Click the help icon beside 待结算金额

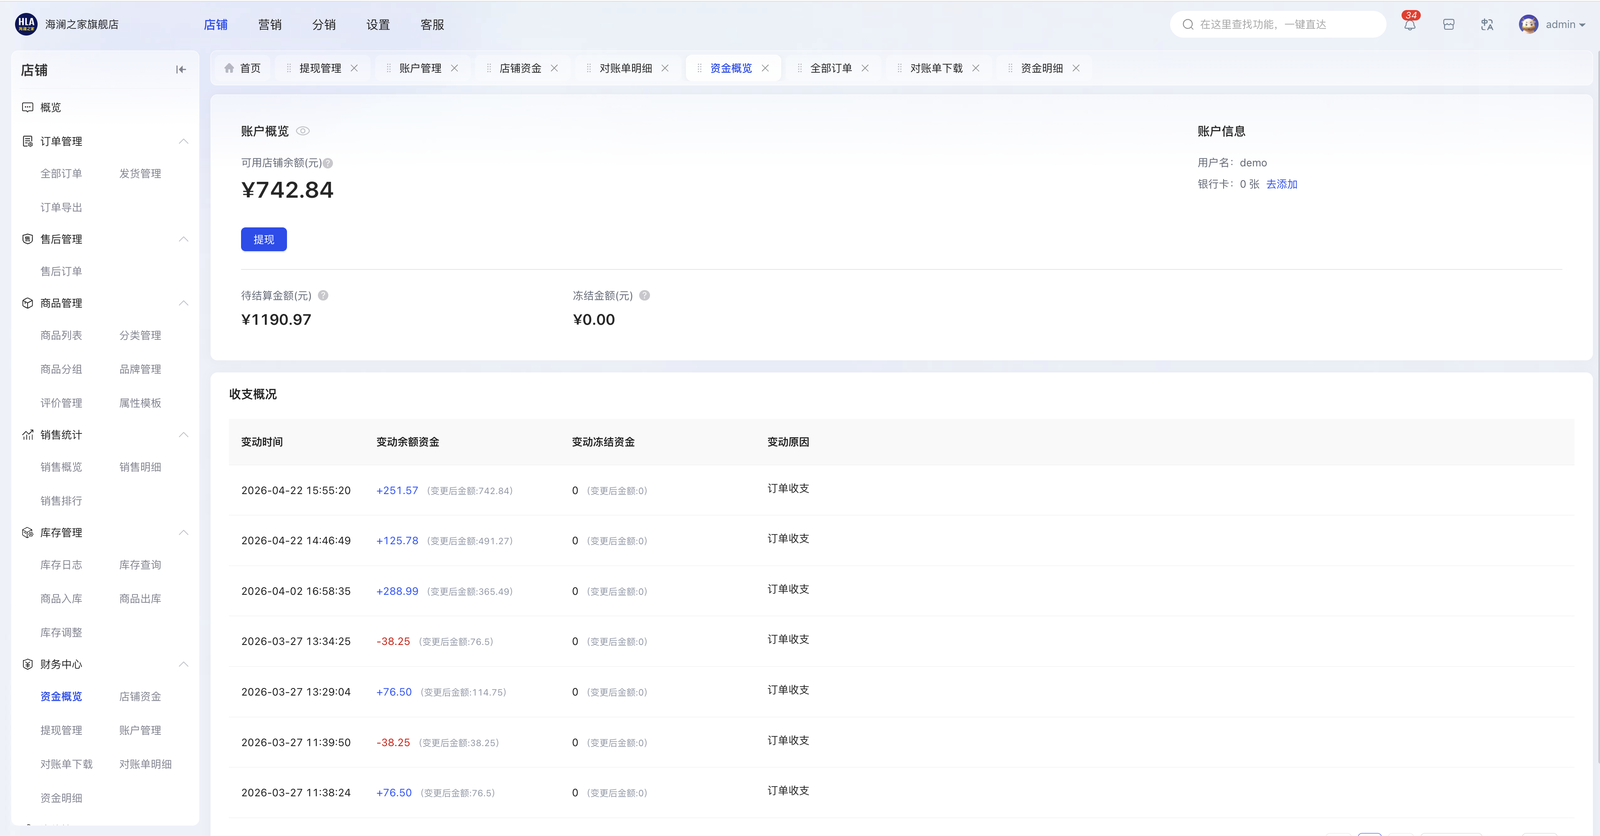click(323, 296)
